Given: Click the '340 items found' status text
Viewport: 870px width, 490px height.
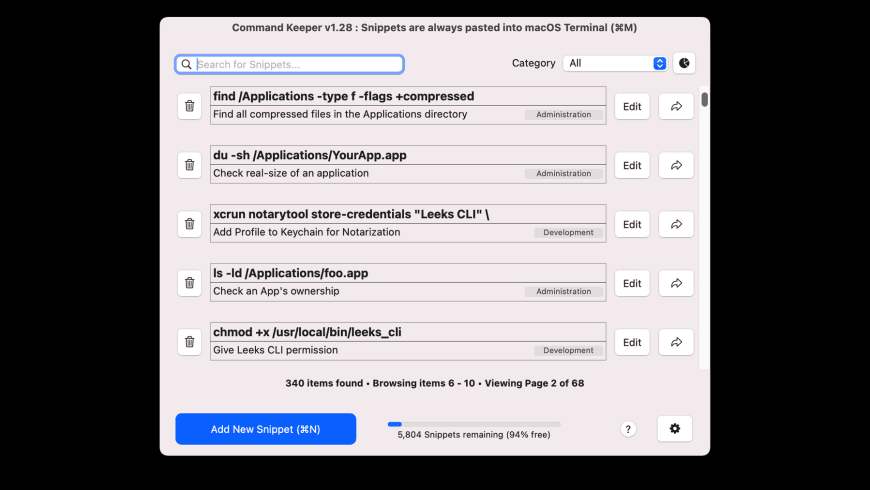Looking at the screenshot, I should (324, 383).
